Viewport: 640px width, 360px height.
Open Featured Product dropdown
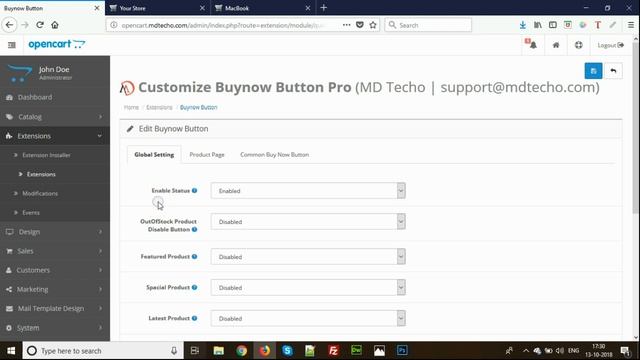[x=308, y=257]
